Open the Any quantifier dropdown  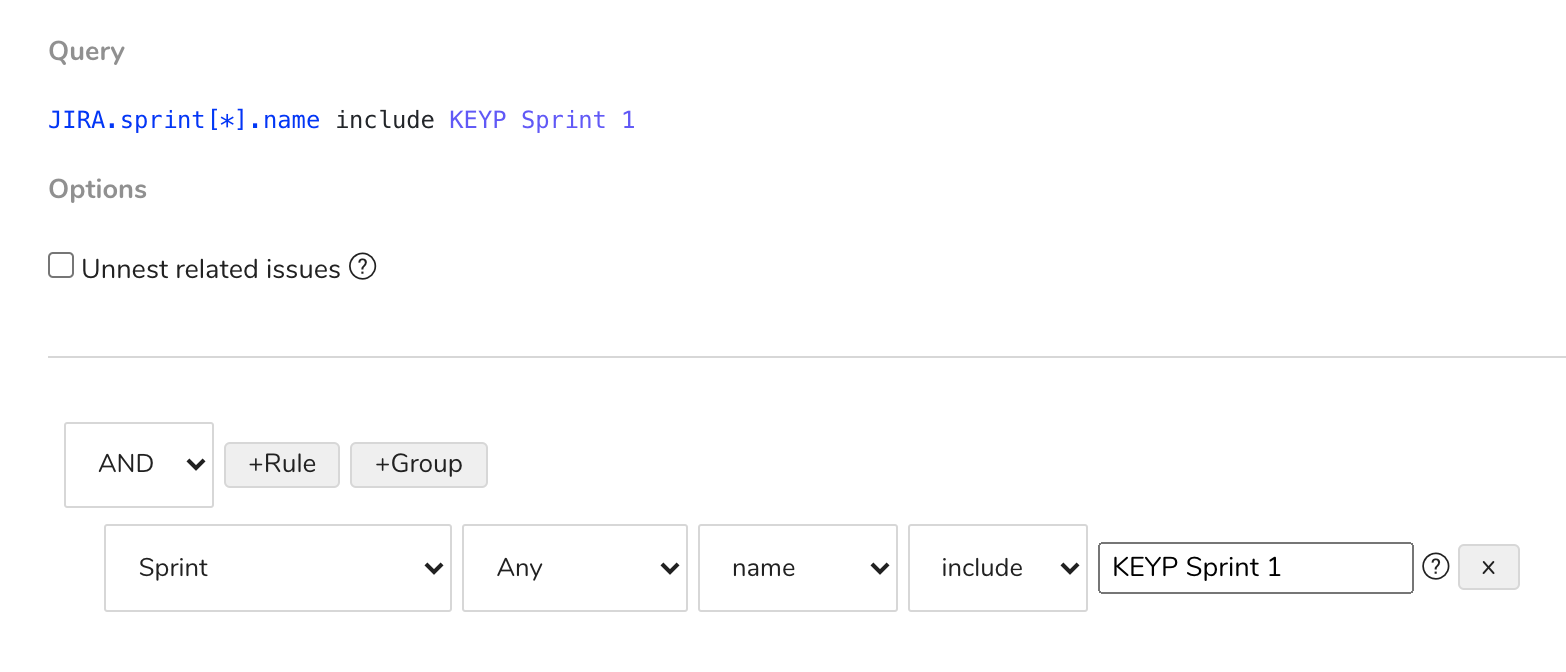(x=575, y=568)
